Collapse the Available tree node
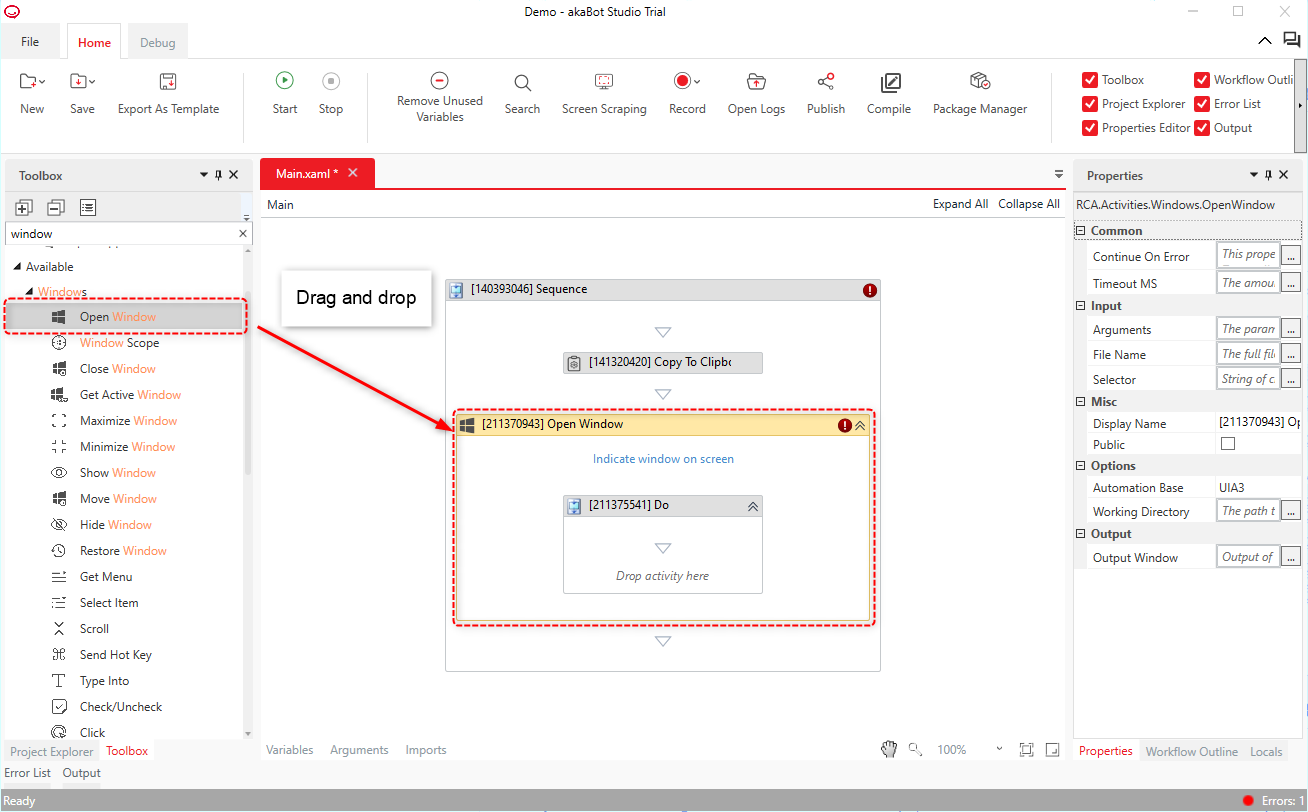The image size is (1308, 812). [17, 267]
